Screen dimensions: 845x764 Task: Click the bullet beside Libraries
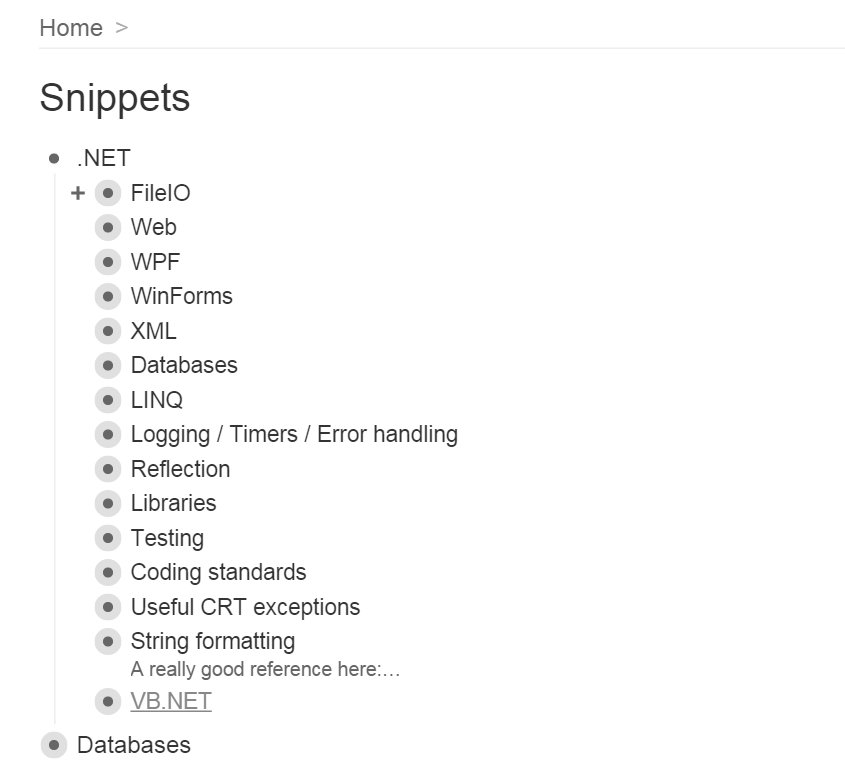[x=107, y=503]
